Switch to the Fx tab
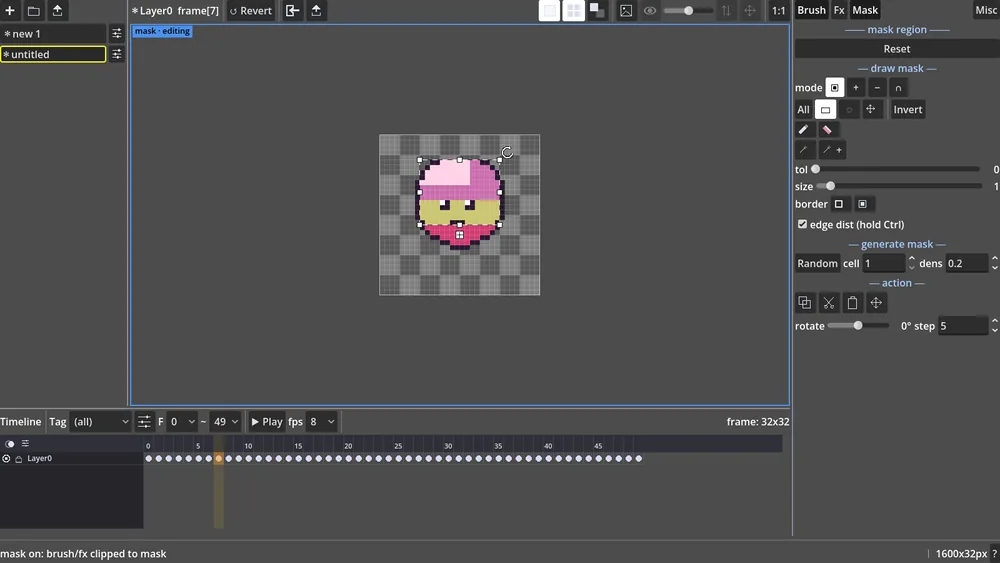The height and width of the screenshot is (563, 1000). click(839, 10)
